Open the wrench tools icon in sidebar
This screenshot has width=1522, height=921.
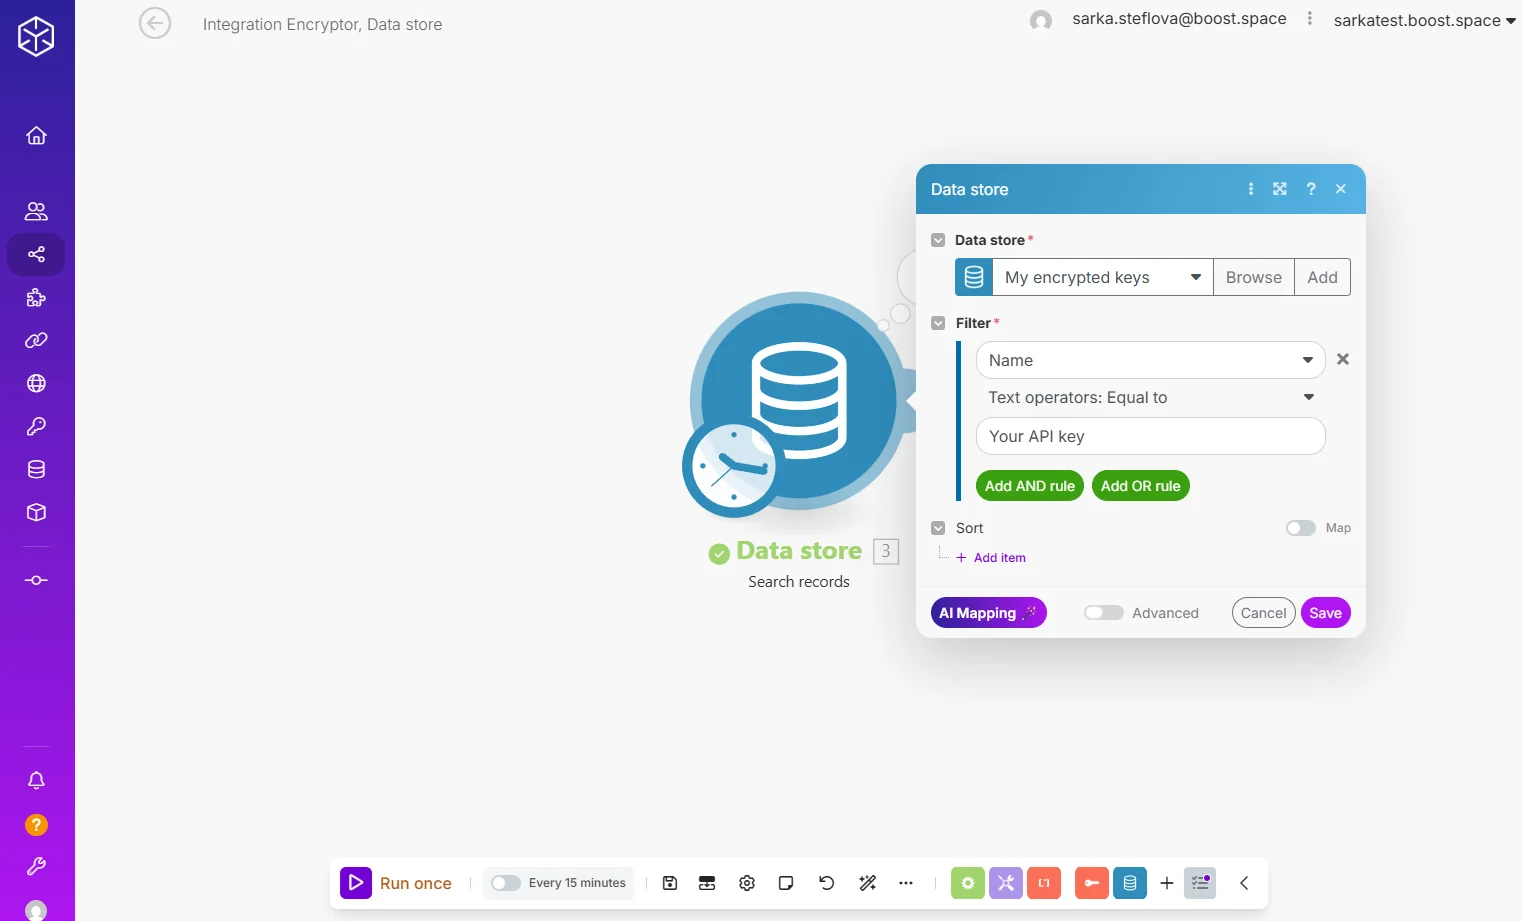pyautogui.click(x=36, y=866)
